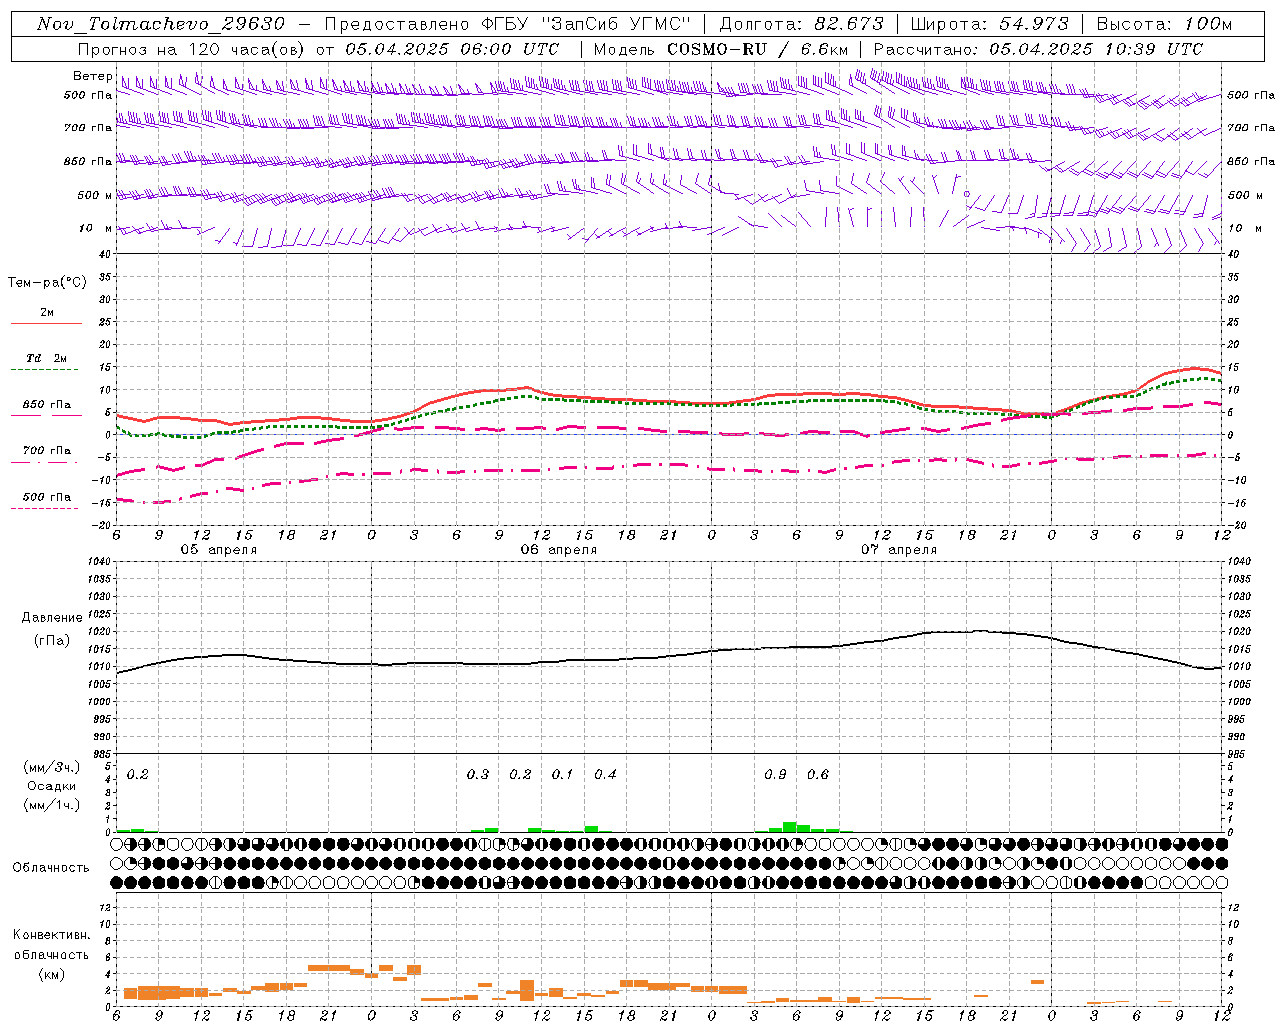
Task: Click the '0.4' precipitation amount
Action: [605, 775]
